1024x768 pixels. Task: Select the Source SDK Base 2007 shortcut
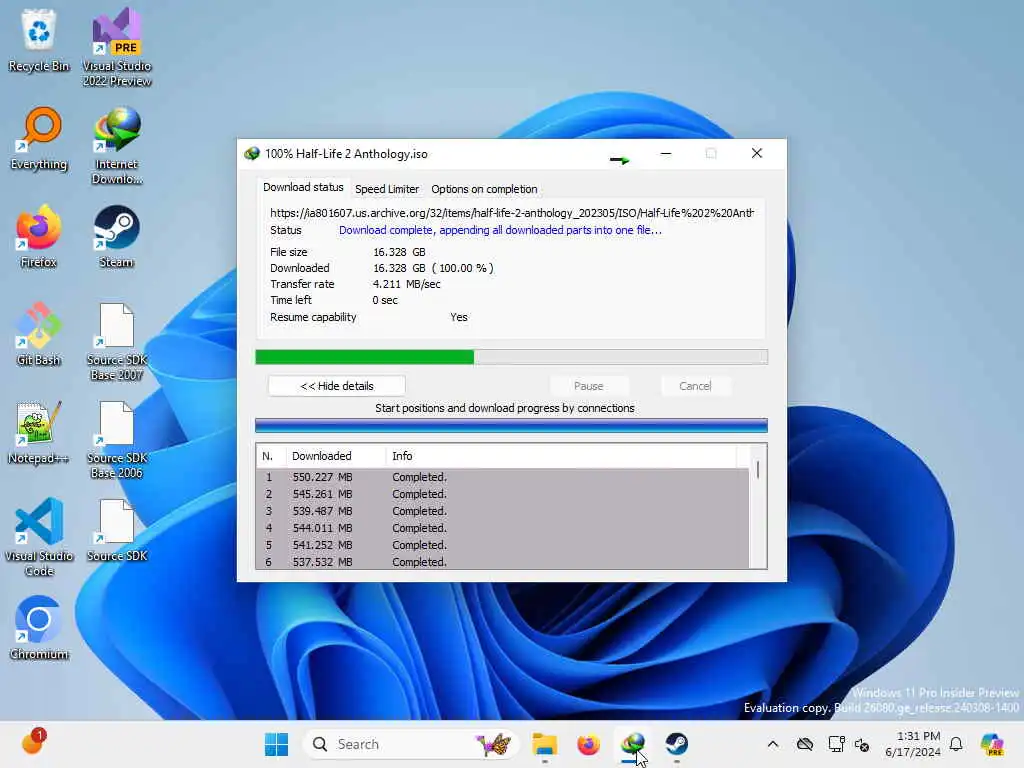(117, 341)
